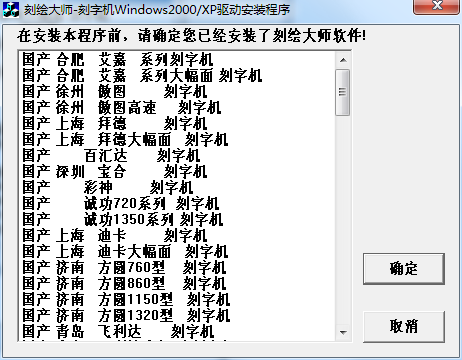
Task: Select 国产 合肥 艾嘉 系列刻字机
Action: tap(177, 60)
